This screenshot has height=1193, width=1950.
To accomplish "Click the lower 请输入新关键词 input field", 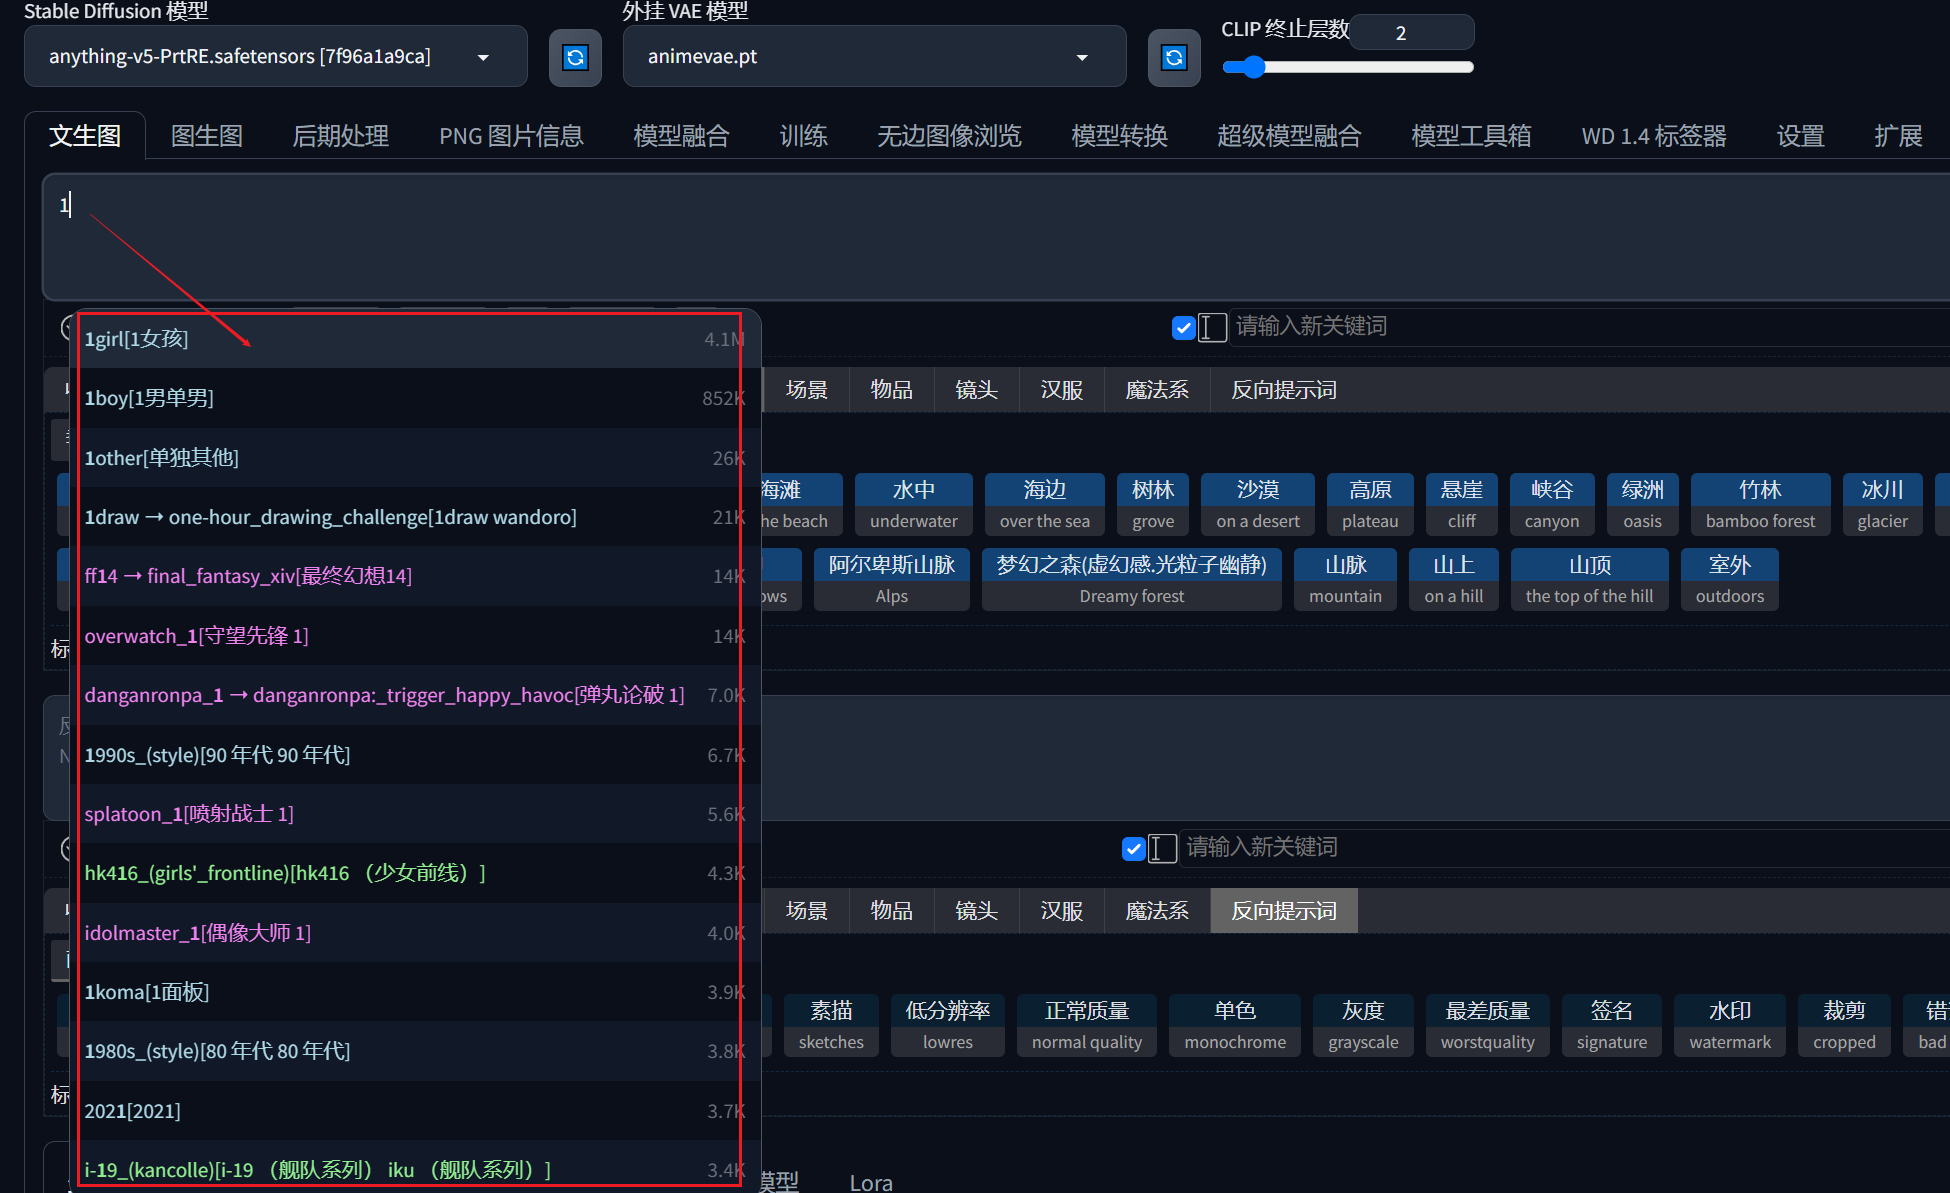I will coord(1565,848).
